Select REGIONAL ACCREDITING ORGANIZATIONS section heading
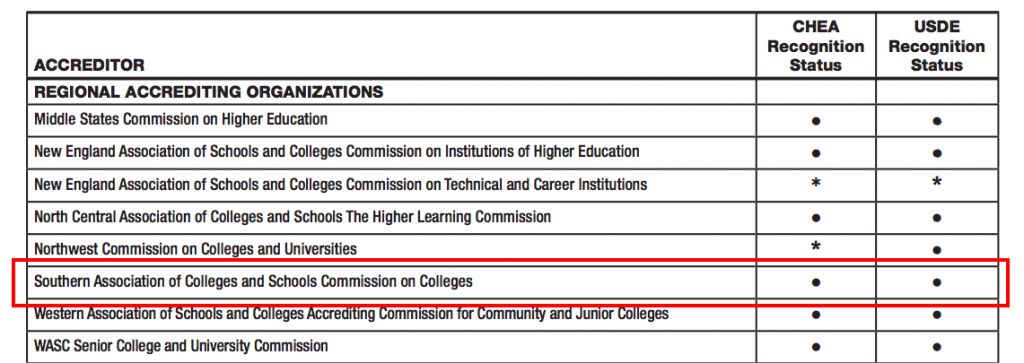The image size is (1024, 363). click(208, 91)
